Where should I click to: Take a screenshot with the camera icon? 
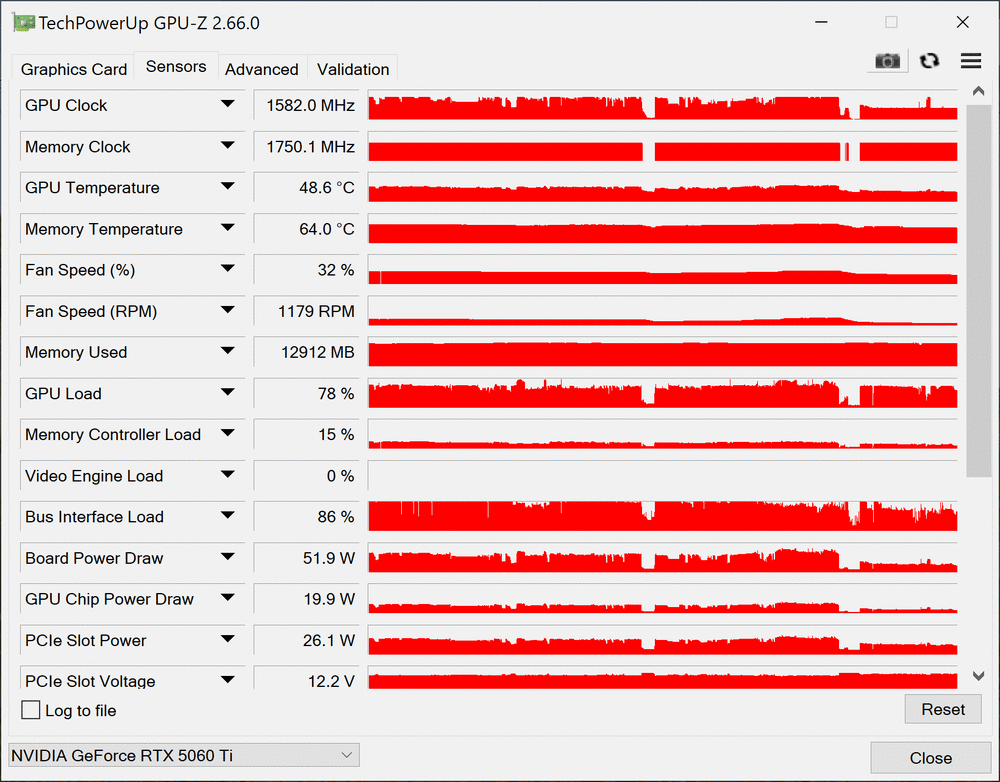point(887,61)
